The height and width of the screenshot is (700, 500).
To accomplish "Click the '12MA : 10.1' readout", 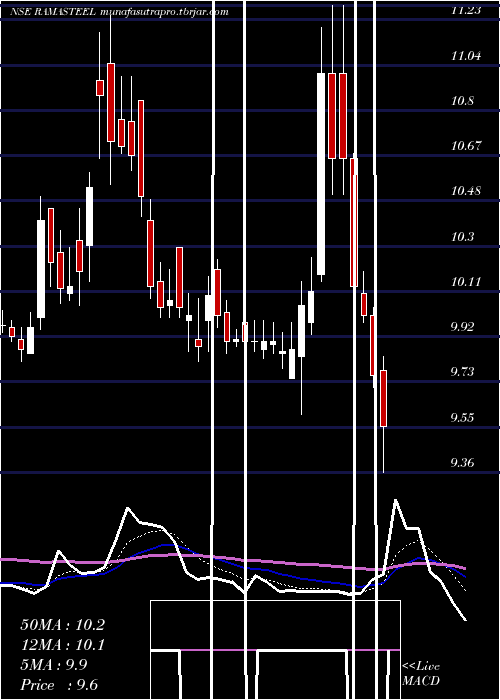I will 63,645.
